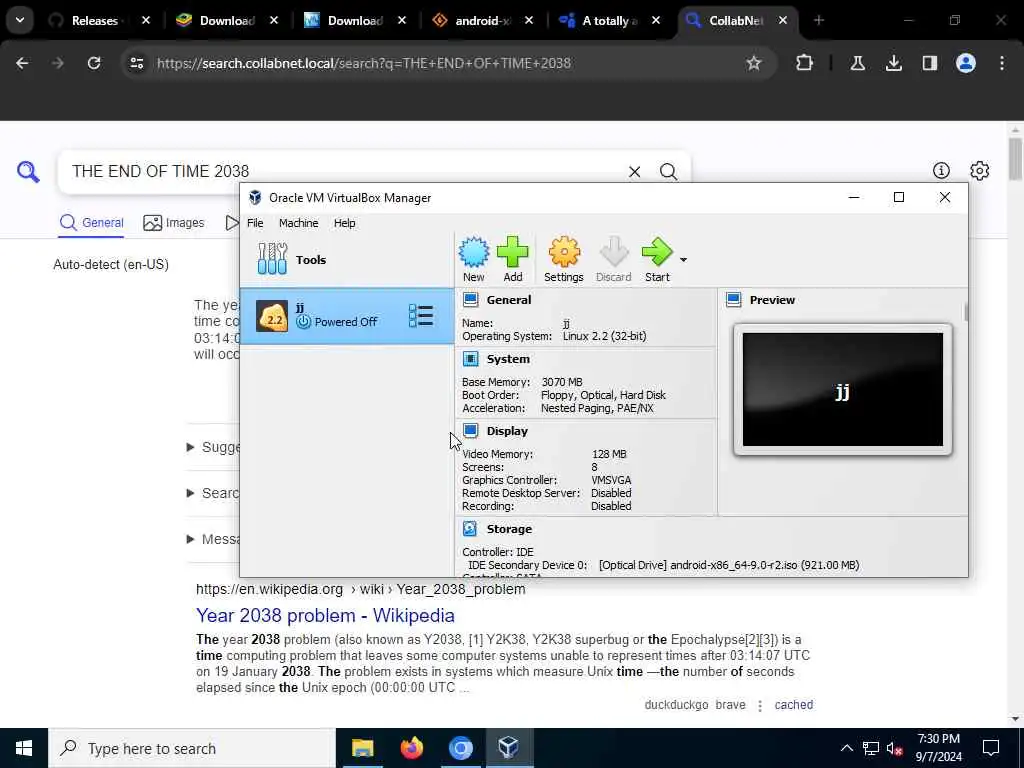Open the cached result link

[x=793, y=705]
